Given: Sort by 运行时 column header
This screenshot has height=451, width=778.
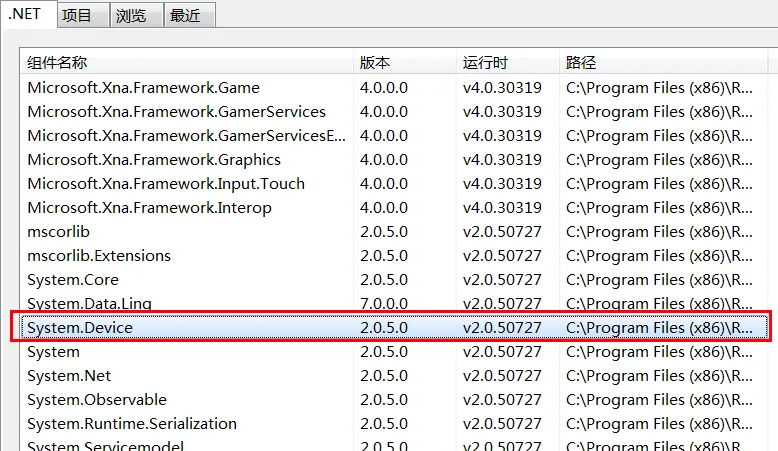Looking at the screenshot, I should click(x=508, y=63).
